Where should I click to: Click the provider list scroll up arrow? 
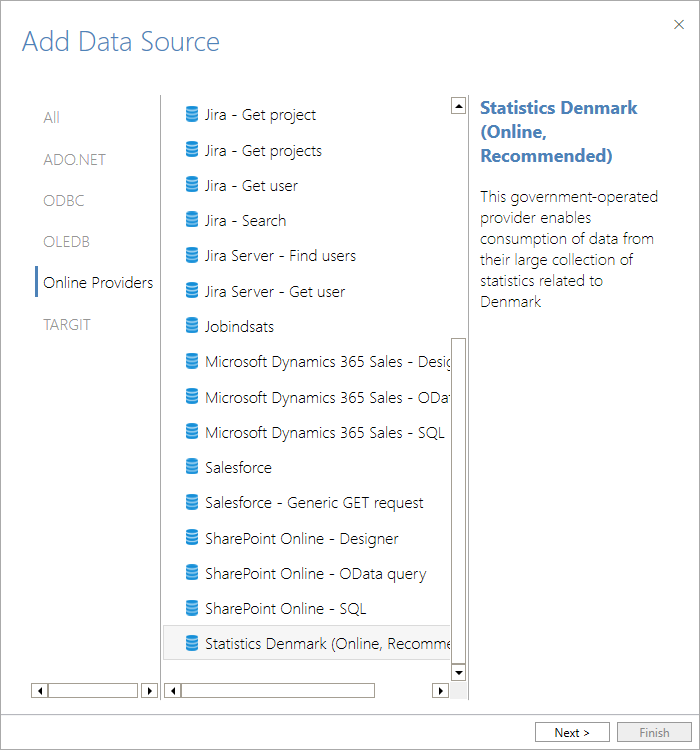(x=458, y=106)
